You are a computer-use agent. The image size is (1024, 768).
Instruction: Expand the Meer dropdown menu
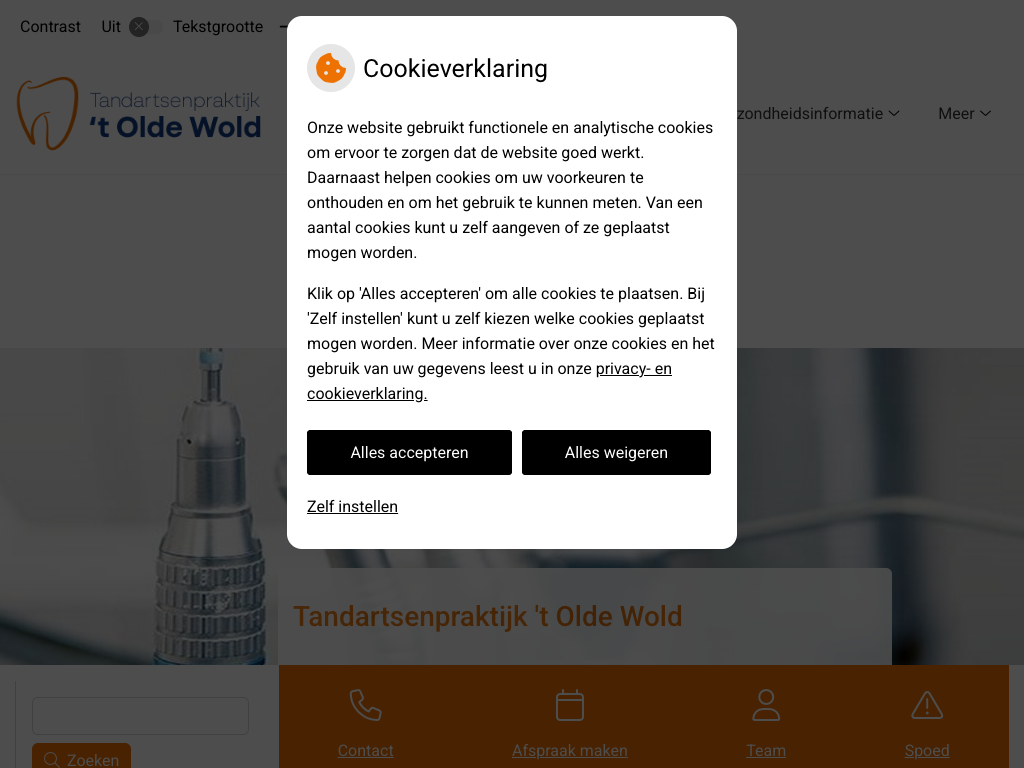[x=965, y=114]
